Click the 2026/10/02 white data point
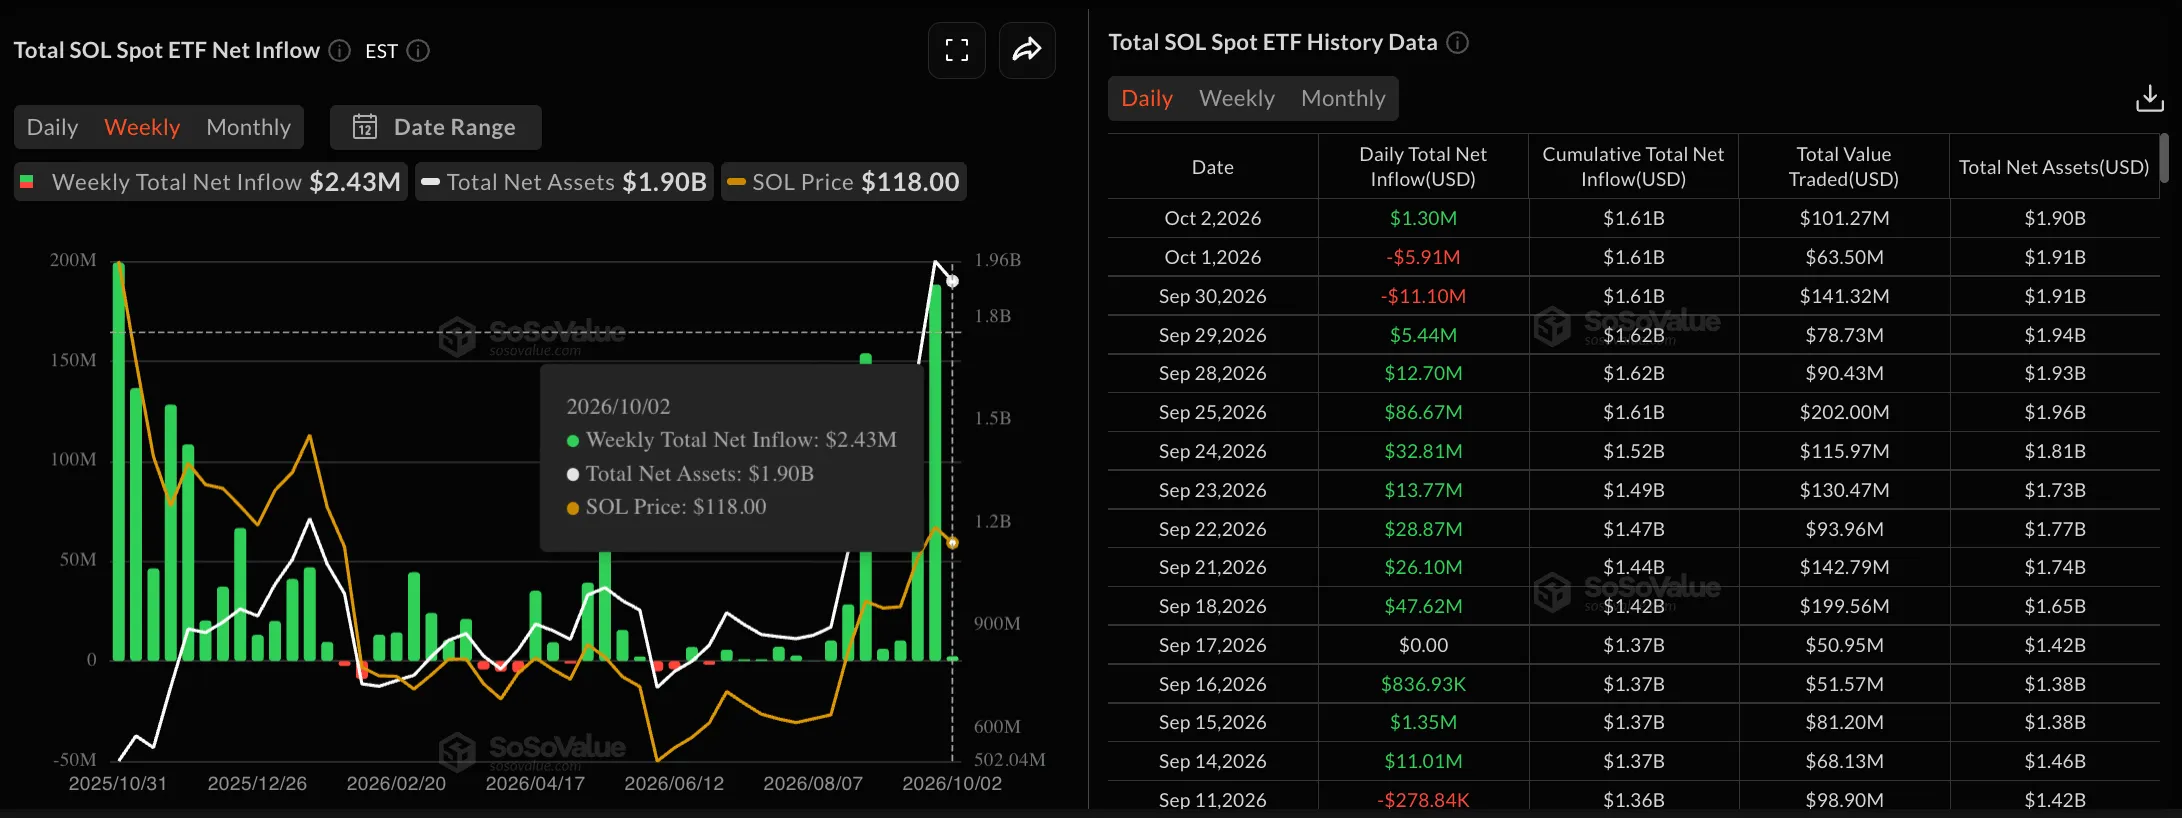Viewport: 2182px width, 818px height. pos(952,281)
